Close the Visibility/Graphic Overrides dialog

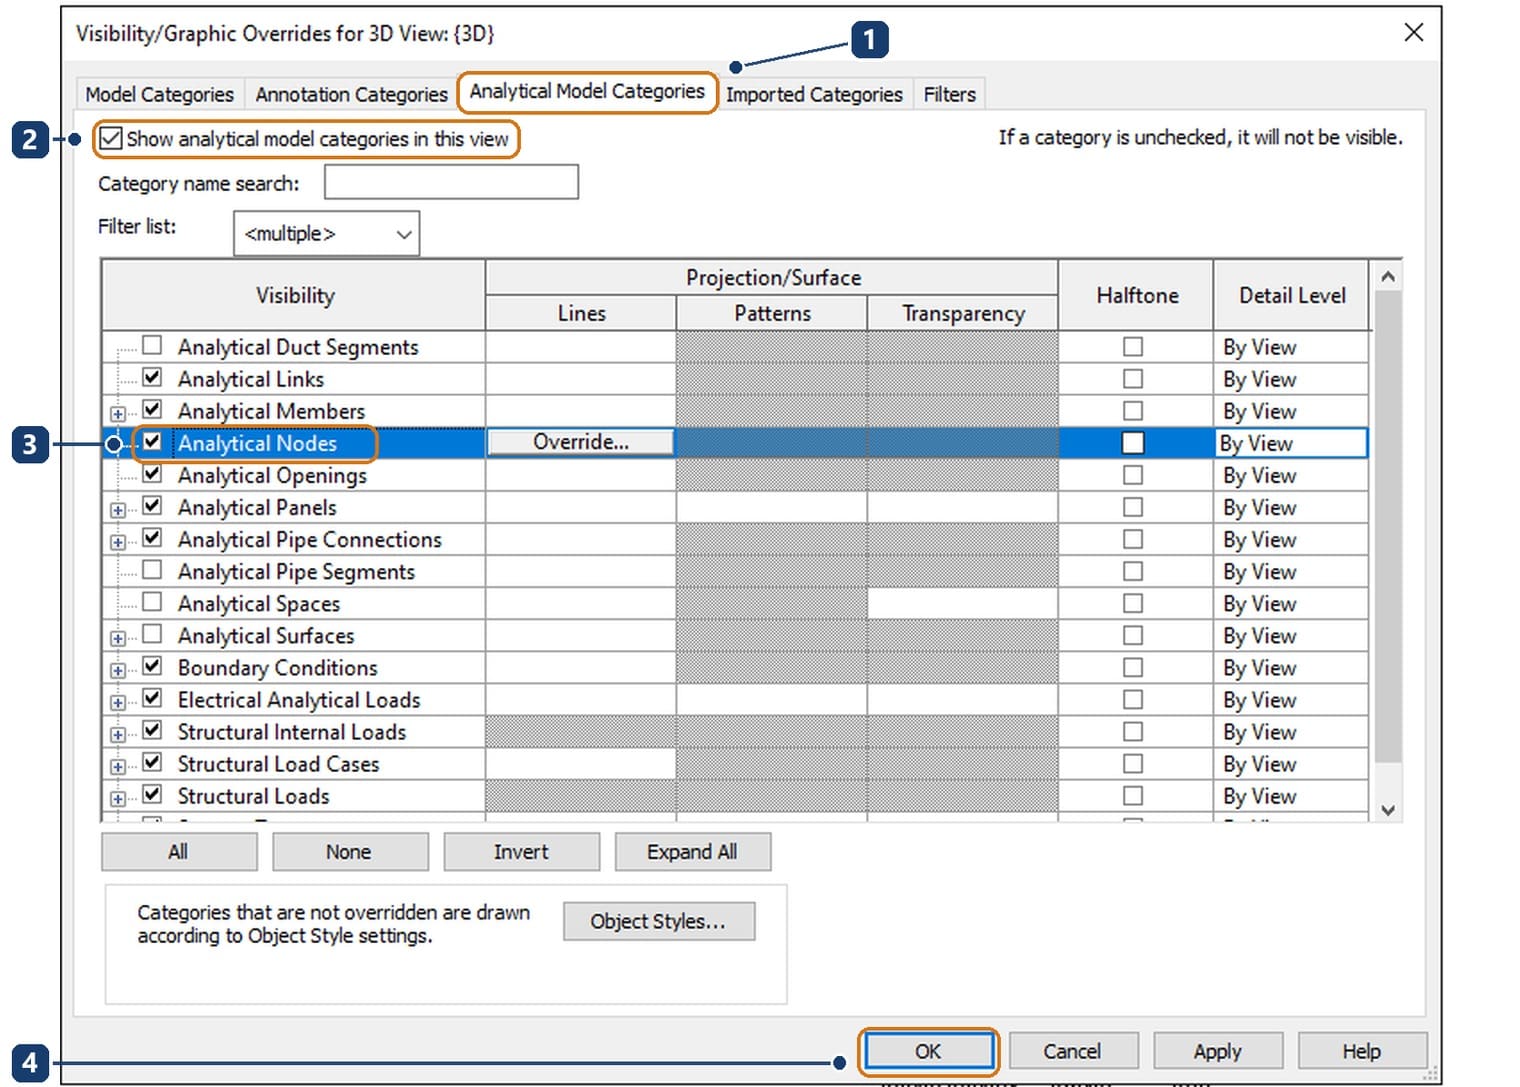click(x=1414, y=32)
